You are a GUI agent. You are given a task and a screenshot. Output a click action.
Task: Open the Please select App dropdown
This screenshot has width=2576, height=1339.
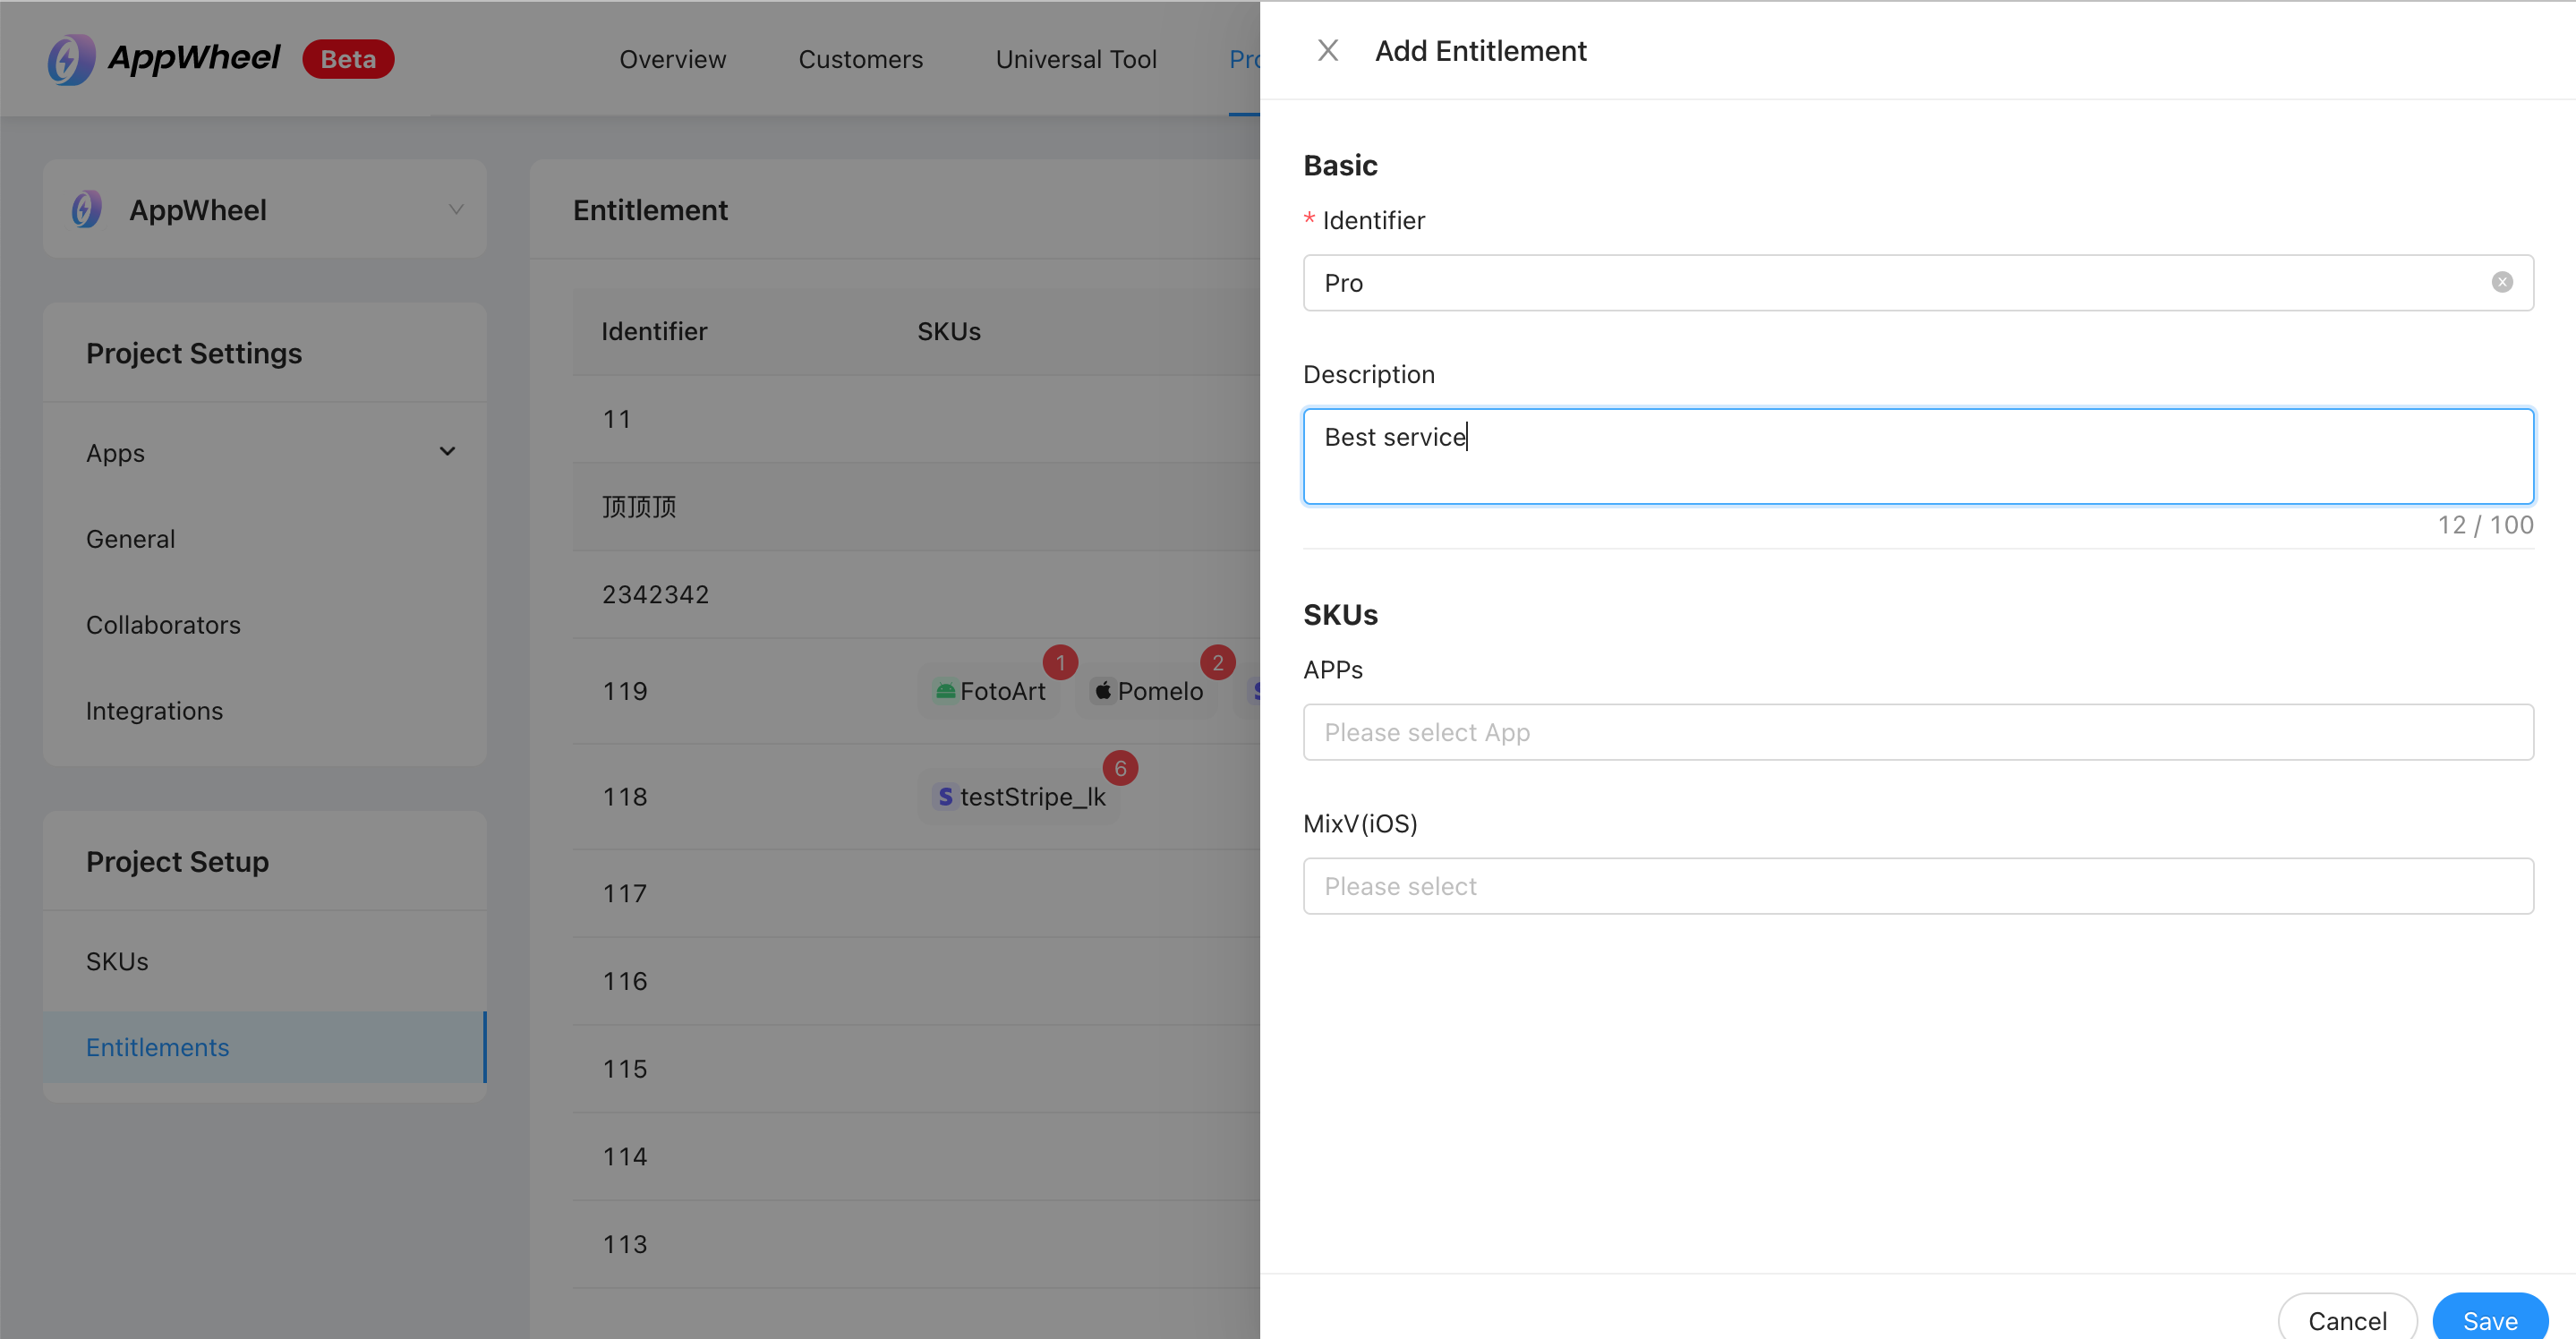click(x=1917, y=732)
